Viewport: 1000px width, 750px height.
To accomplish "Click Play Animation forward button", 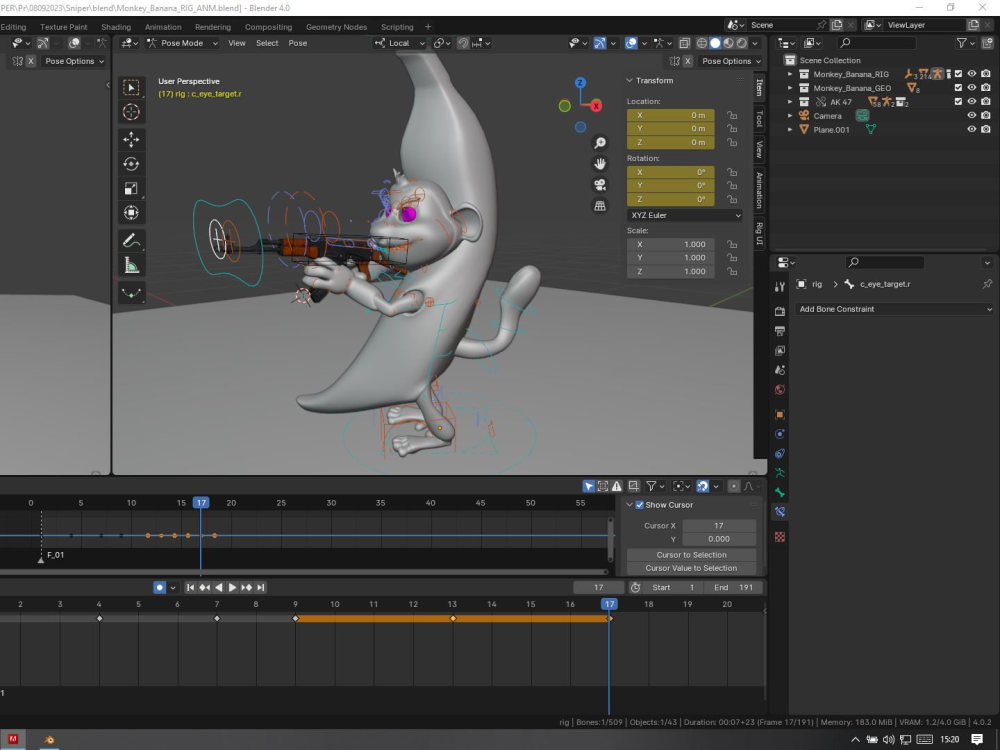I will tap(232, 587).
